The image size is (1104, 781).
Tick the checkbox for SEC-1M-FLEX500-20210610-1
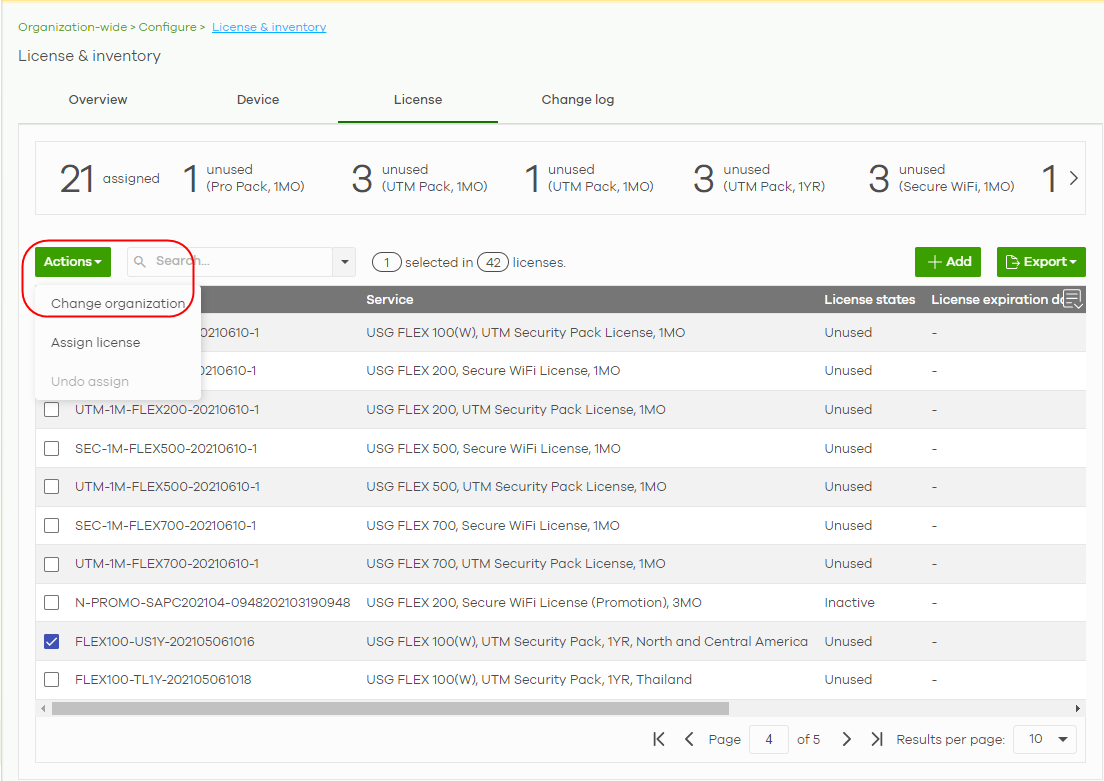click(51, 449)
